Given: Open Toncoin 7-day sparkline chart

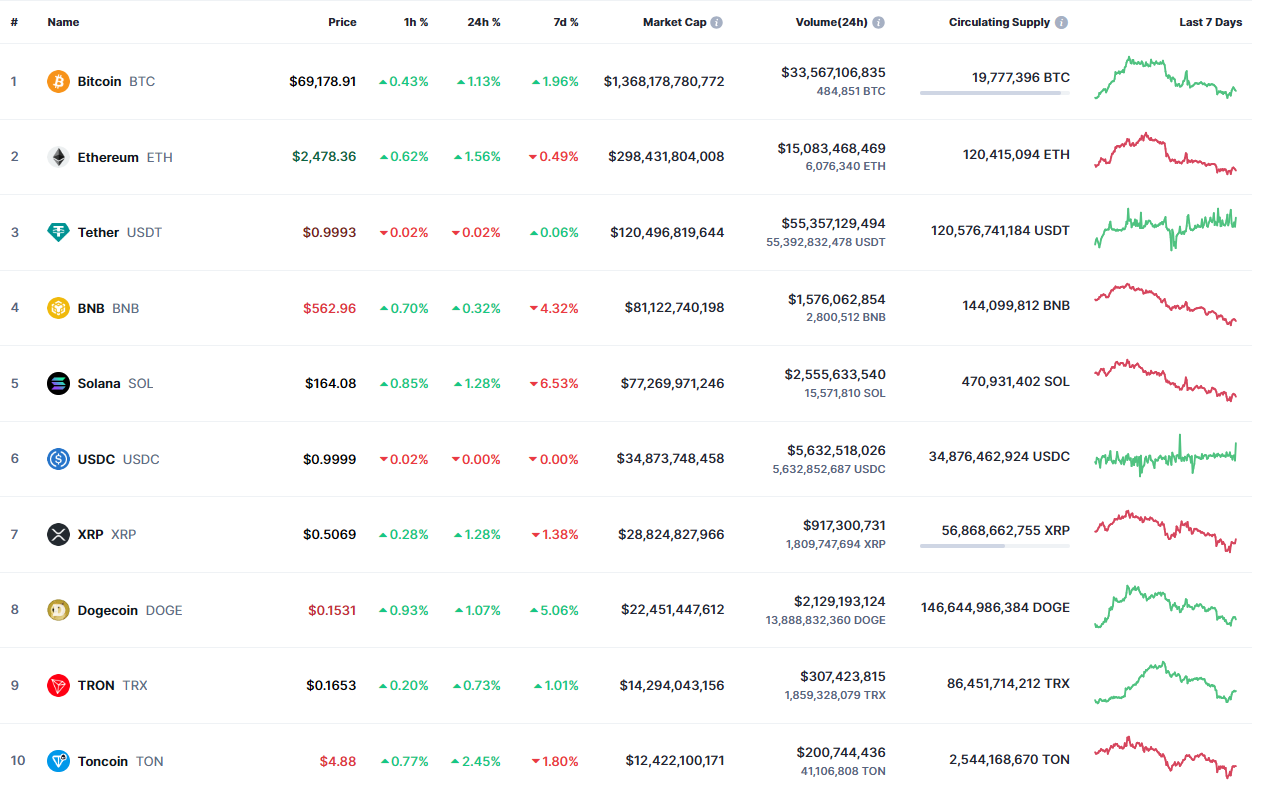Looking at the screenshot, I should tap(1166, 757).
